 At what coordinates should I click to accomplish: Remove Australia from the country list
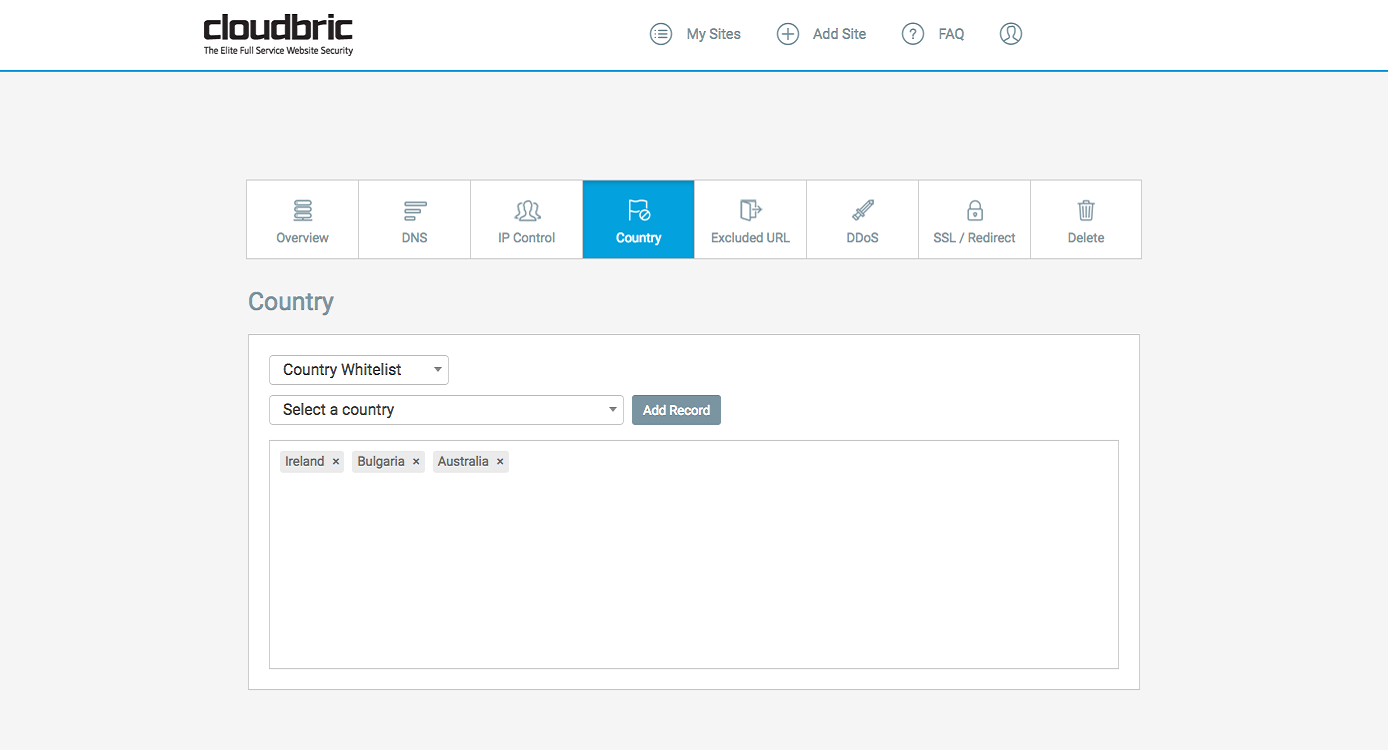coord(500,462)
